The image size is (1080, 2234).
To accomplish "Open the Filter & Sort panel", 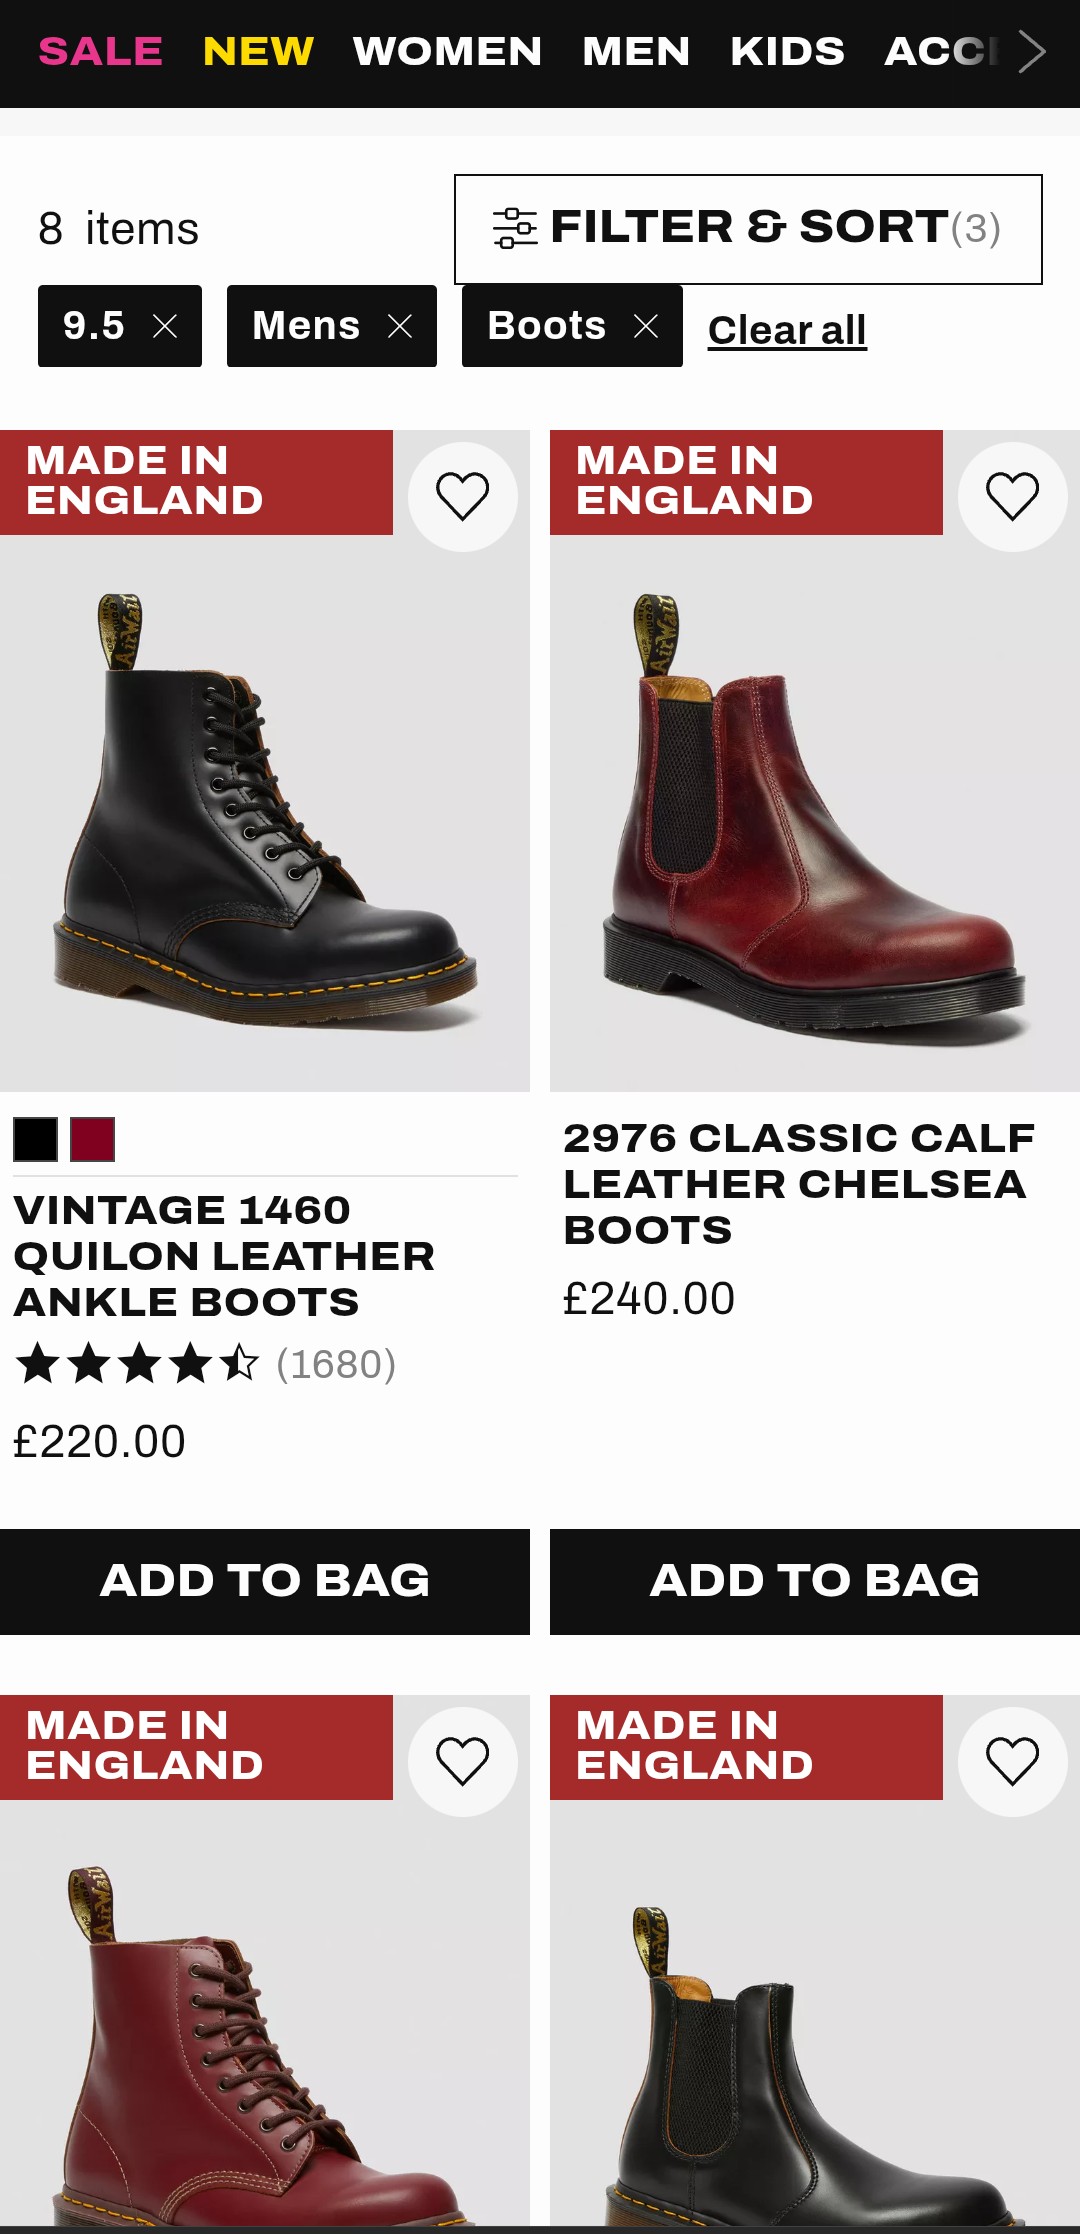I will [x=748, y=229].
